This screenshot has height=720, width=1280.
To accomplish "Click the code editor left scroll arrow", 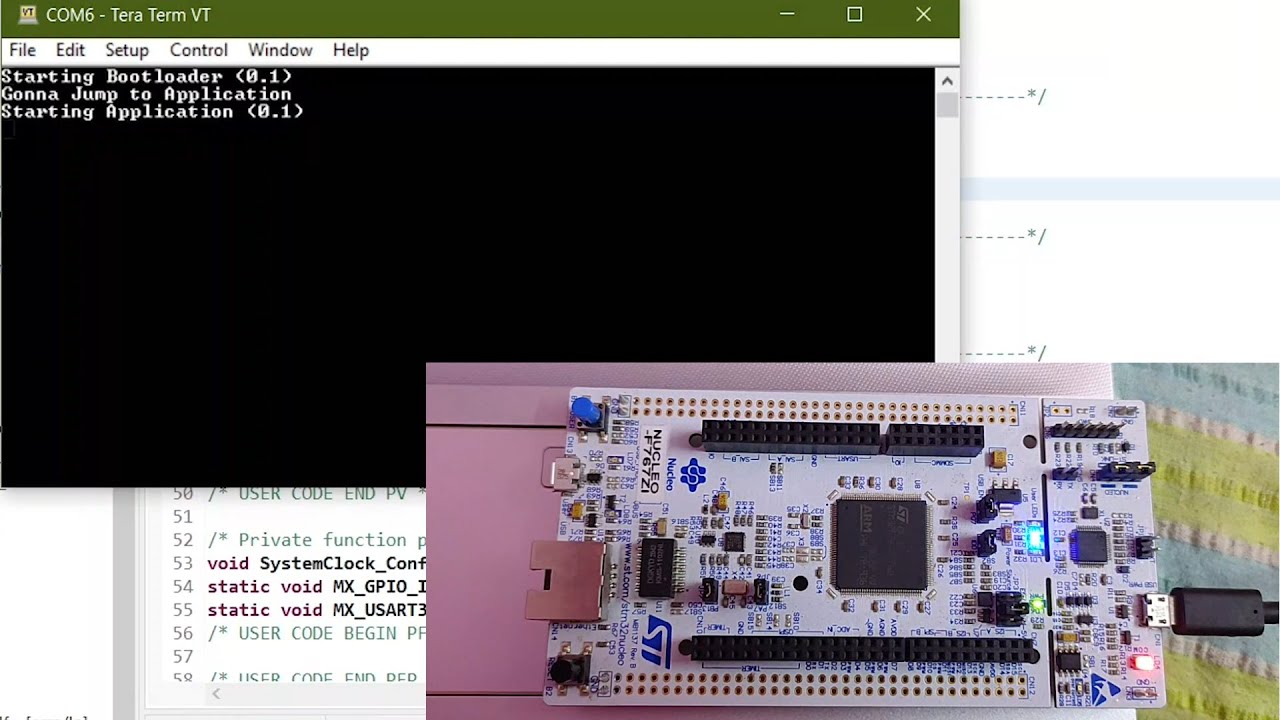I will click(216, 694).
